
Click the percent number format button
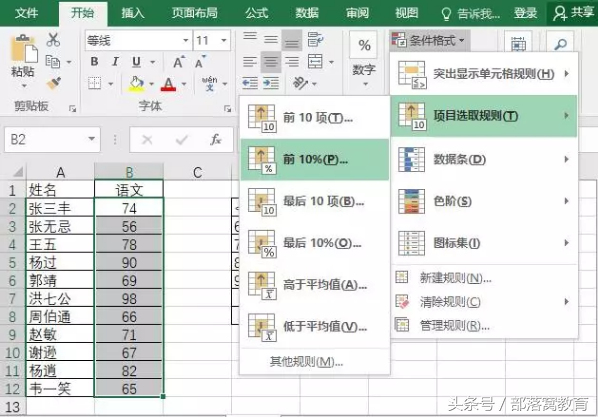[x=364, y=45]
